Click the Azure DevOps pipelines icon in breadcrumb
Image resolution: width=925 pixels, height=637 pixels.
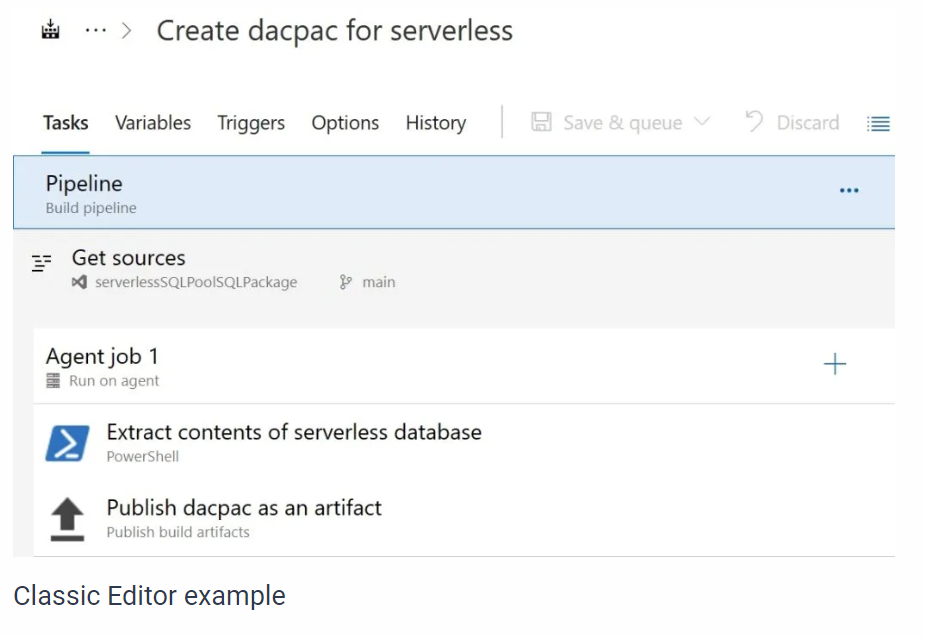pyautogui.click(x=50, y=30)
